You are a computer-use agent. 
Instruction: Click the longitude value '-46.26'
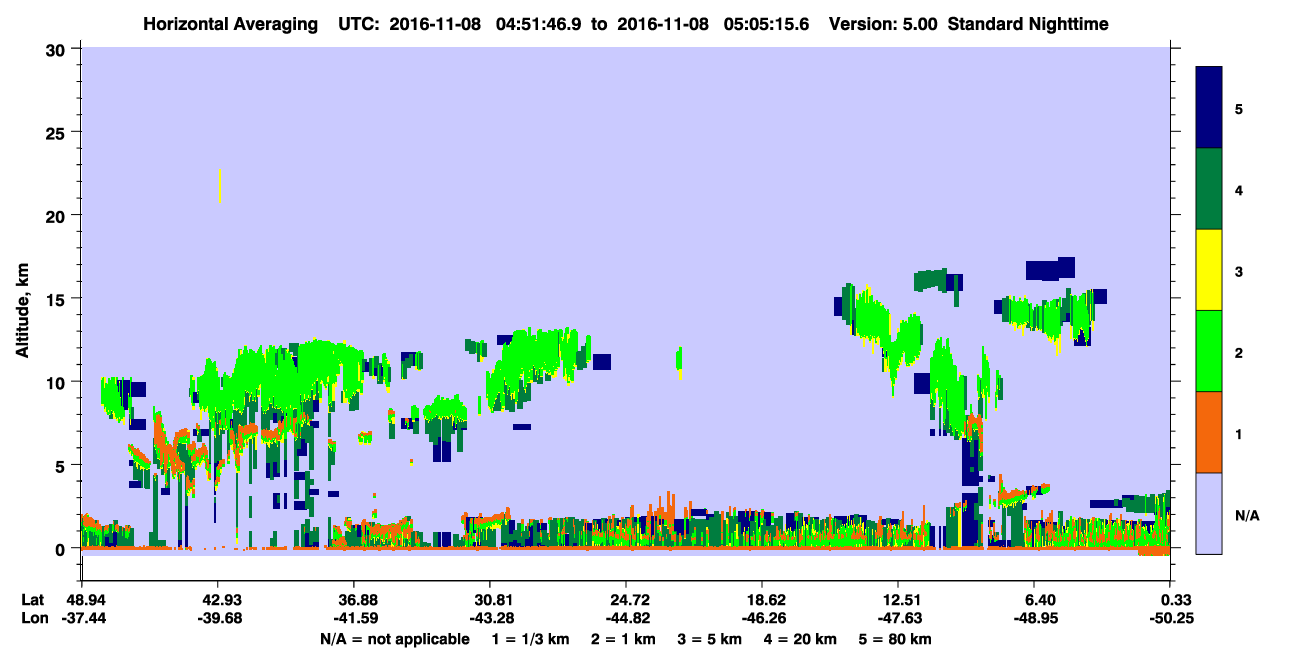click(x=762, y=619)
